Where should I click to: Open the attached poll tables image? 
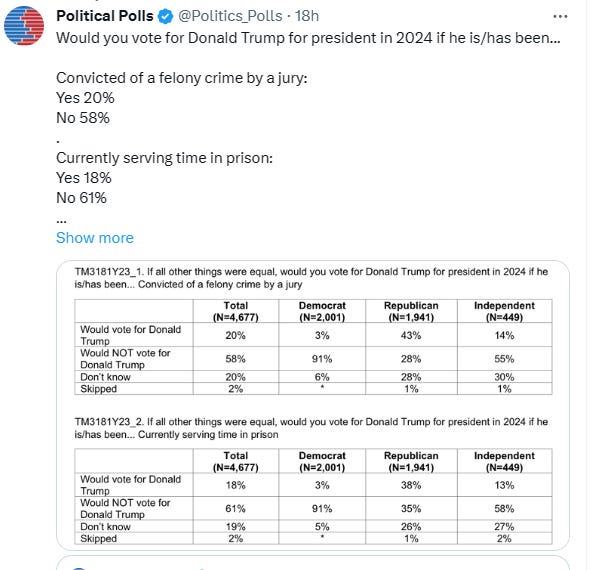(x=313, y=405)
